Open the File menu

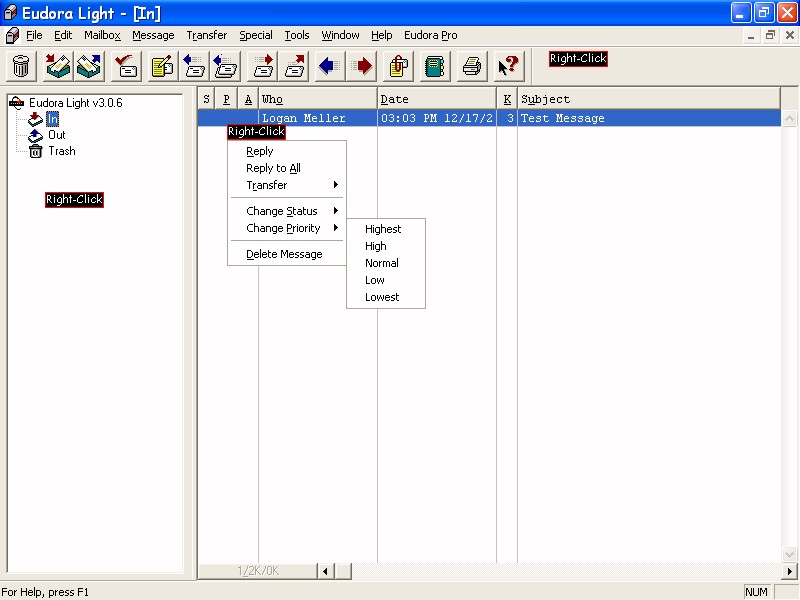(x=34, y=35)
